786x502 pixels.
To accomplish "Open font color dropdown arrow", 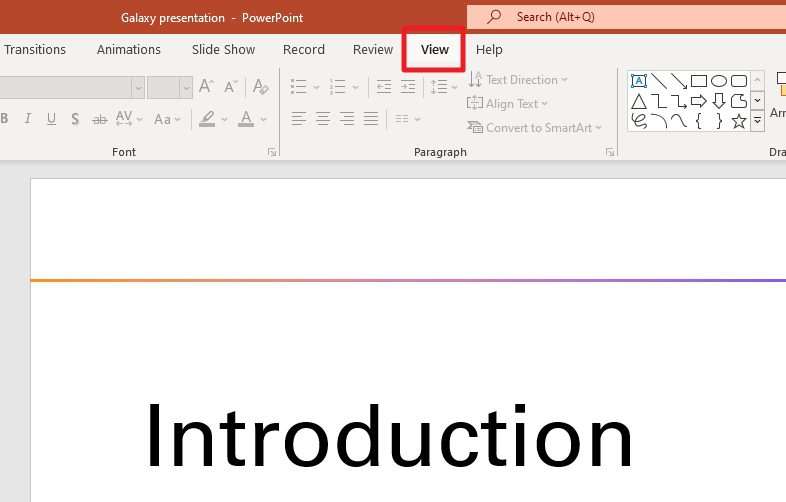I will point(263,119).
